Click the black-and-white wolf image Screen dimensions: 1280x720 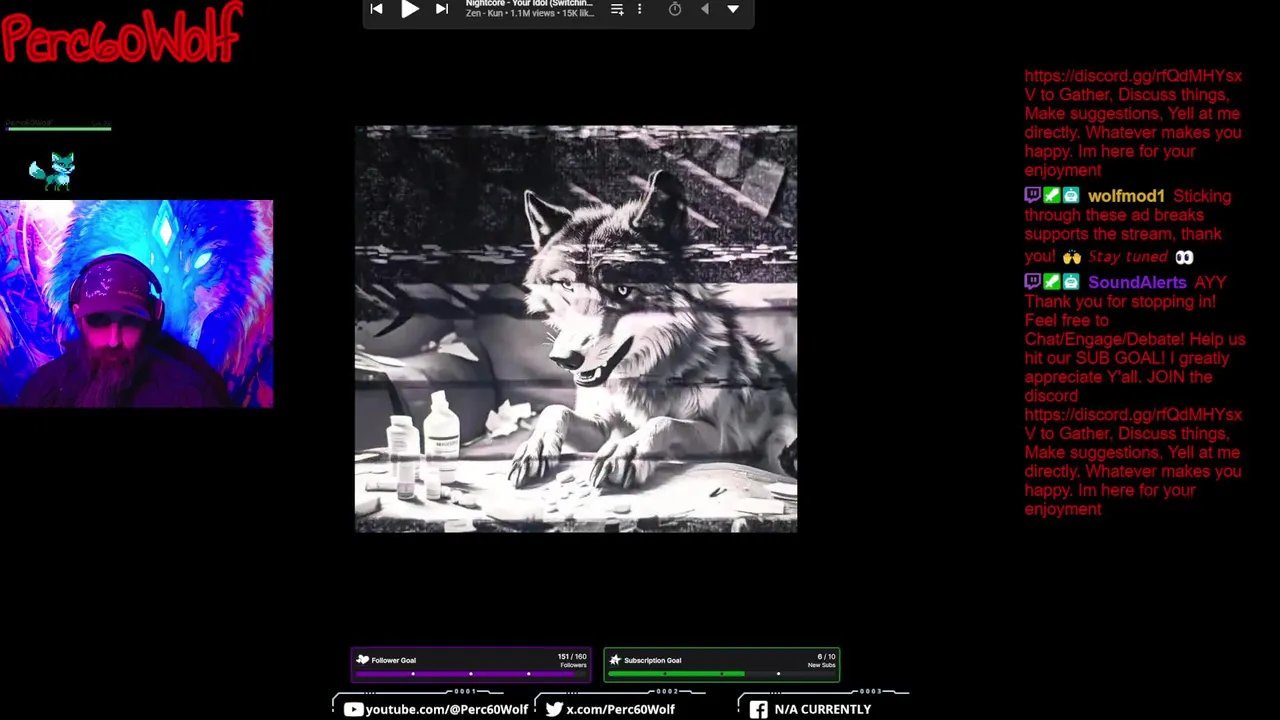click(576, 328)
